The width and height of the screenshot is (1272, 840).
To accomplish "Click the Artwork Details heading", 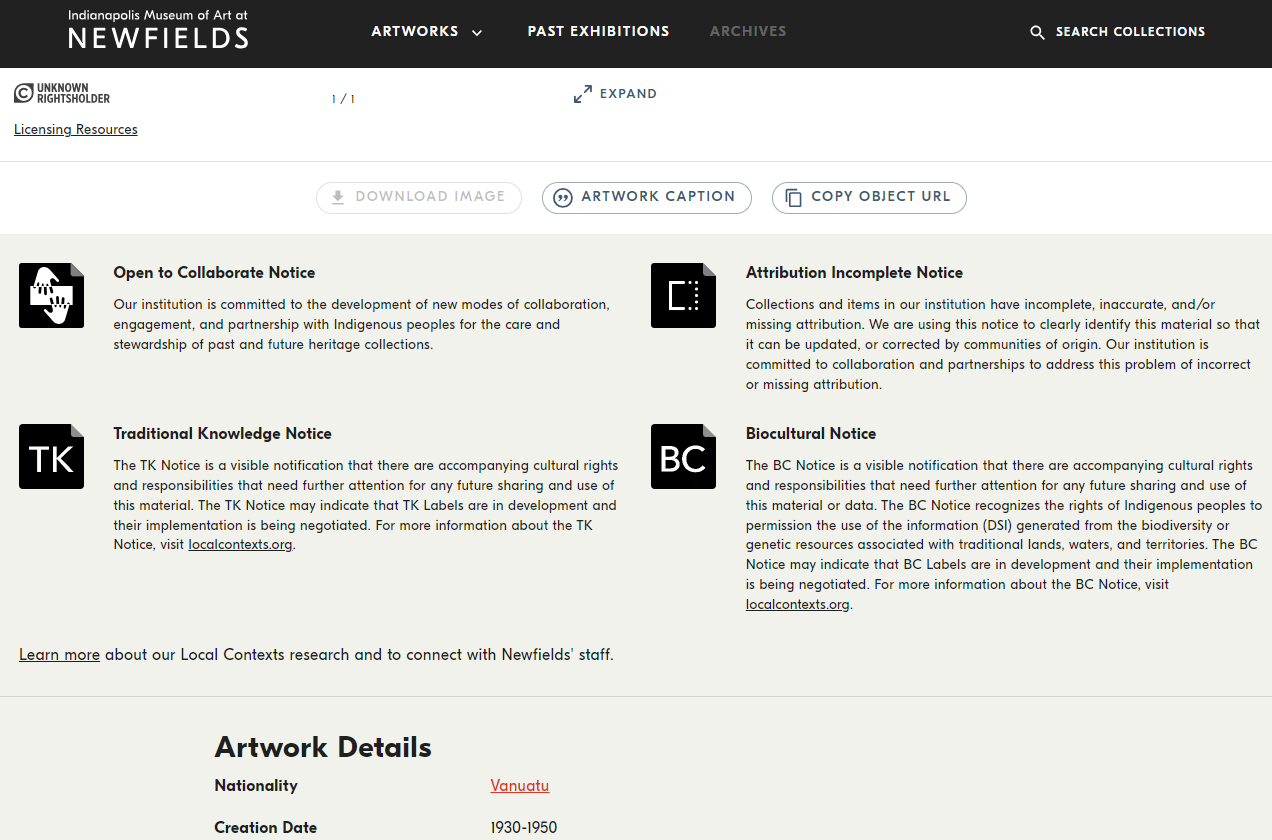I will (x=323, y=748).
